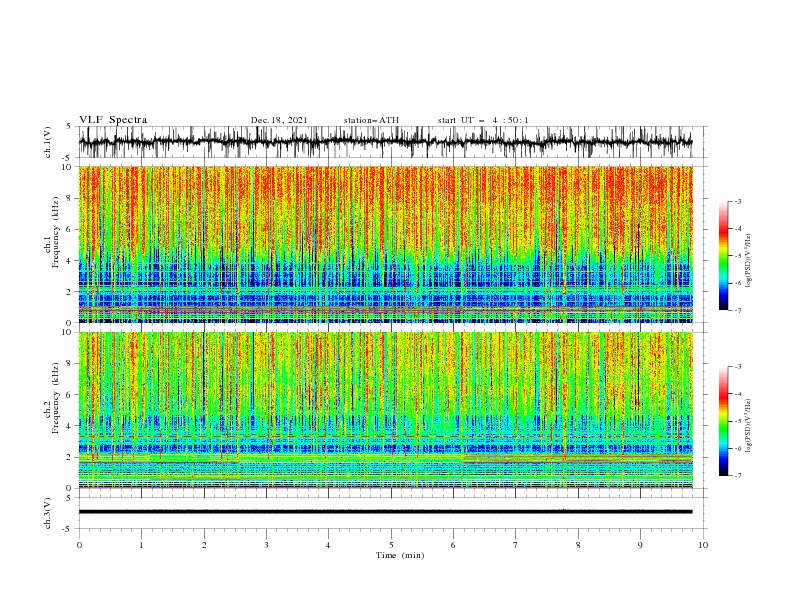Image resolution: width=792 pixels, height=612 pixels.
Task: Click the '6' frequency tick of ch.1 spectrogram
Action: tap(70, 229)
